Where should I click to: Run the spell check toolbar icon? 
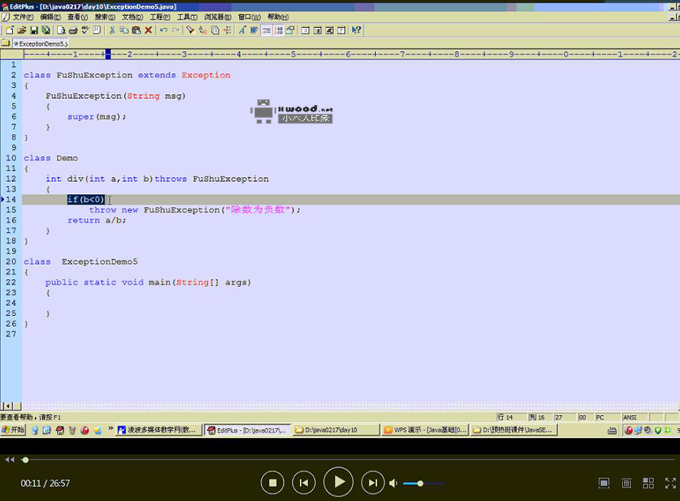click(x=85, y=30)
